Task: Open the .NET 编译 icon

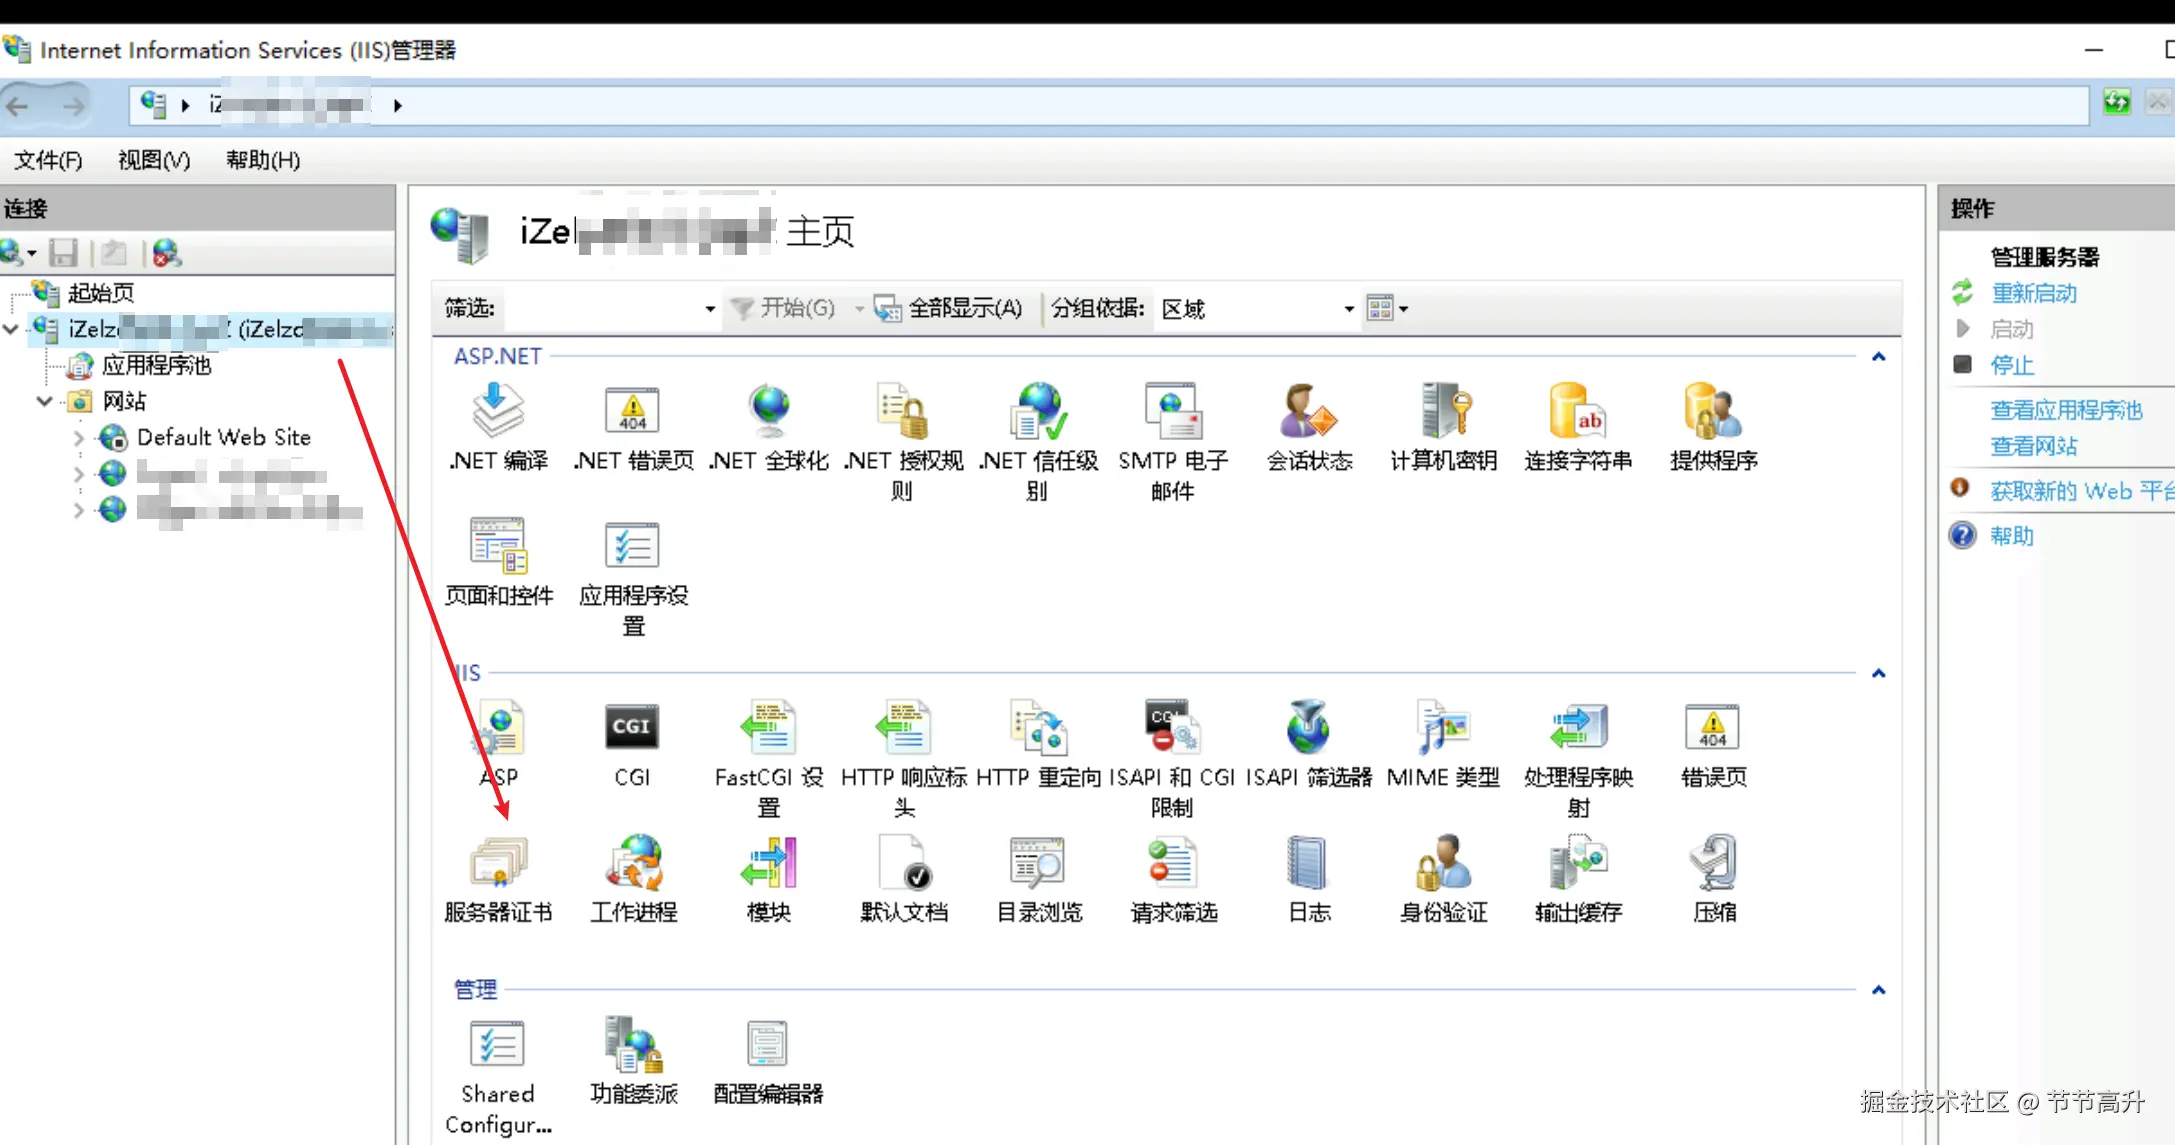Action: 498,412
